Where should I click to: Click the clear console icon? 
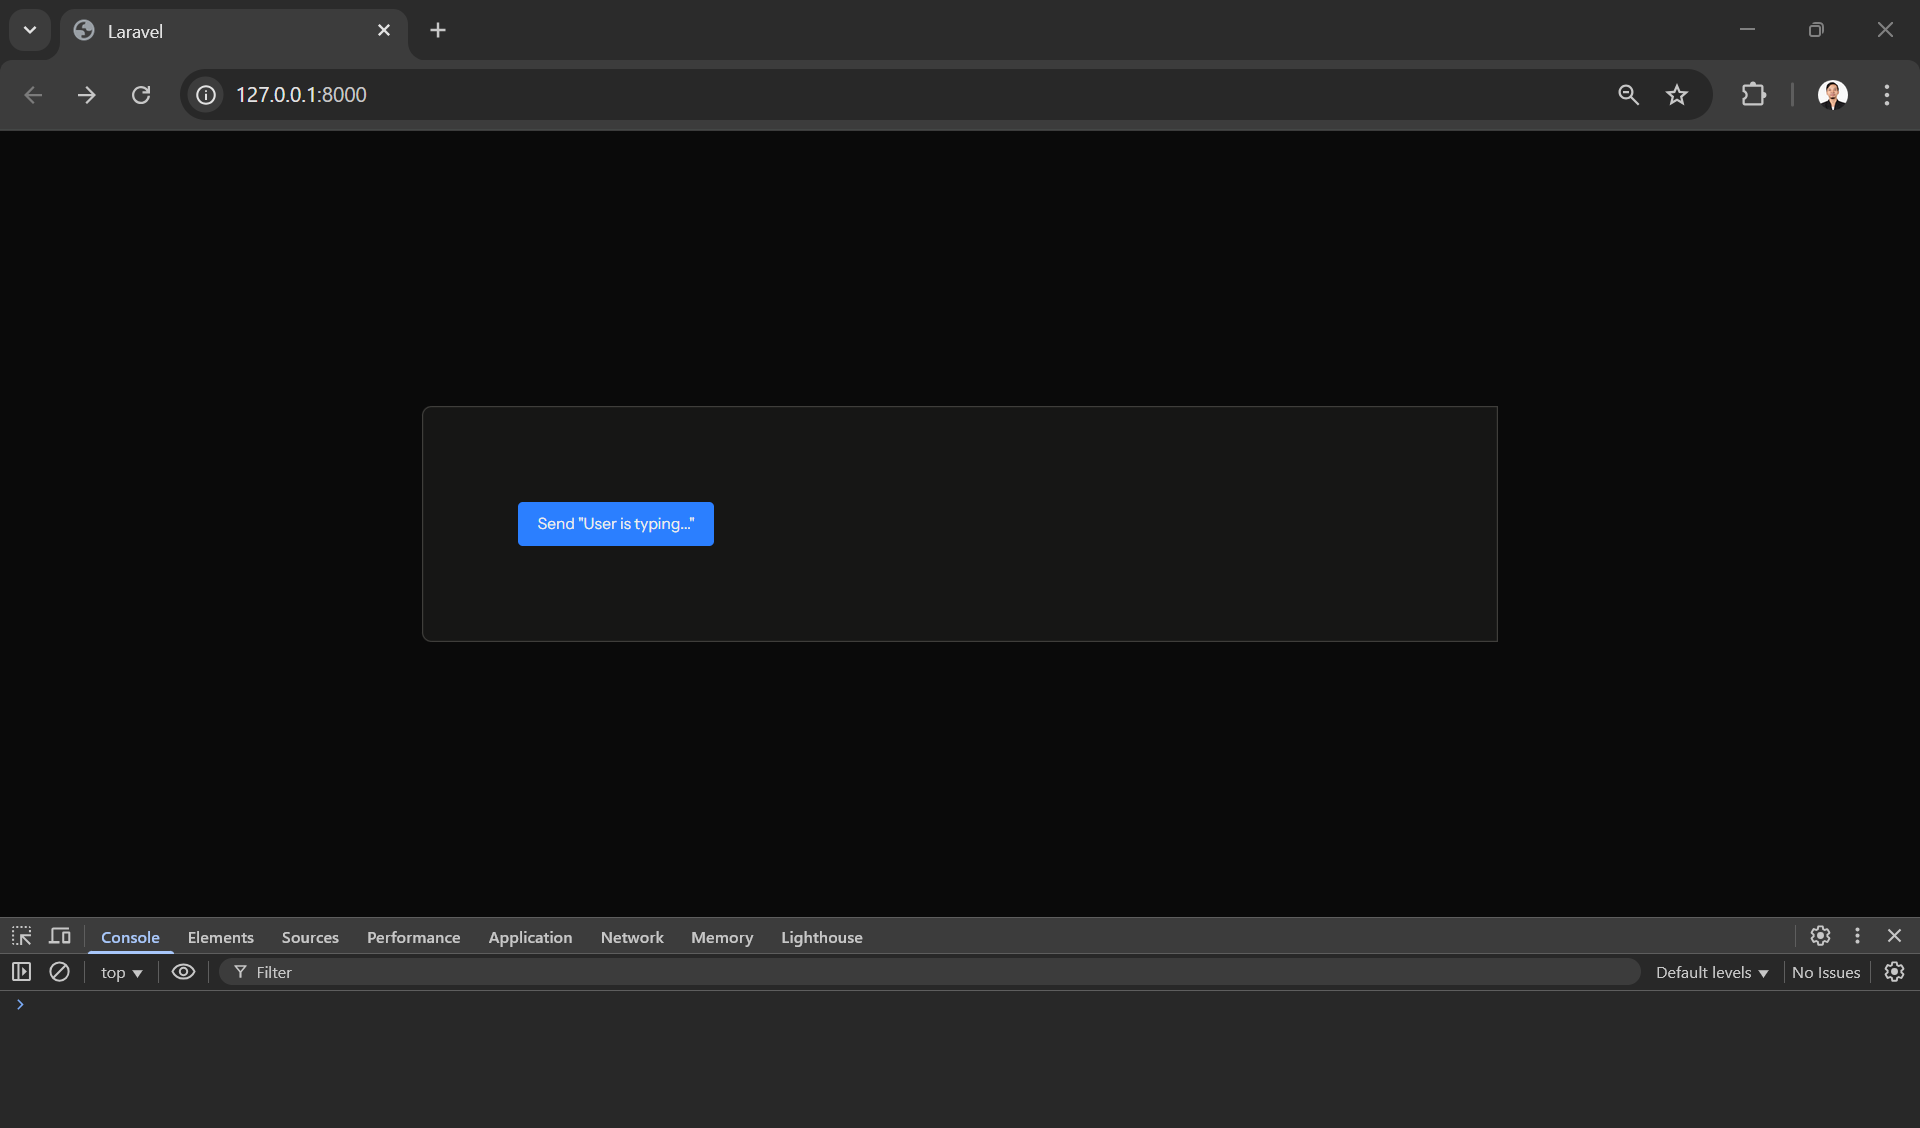(x=59, y=972)
